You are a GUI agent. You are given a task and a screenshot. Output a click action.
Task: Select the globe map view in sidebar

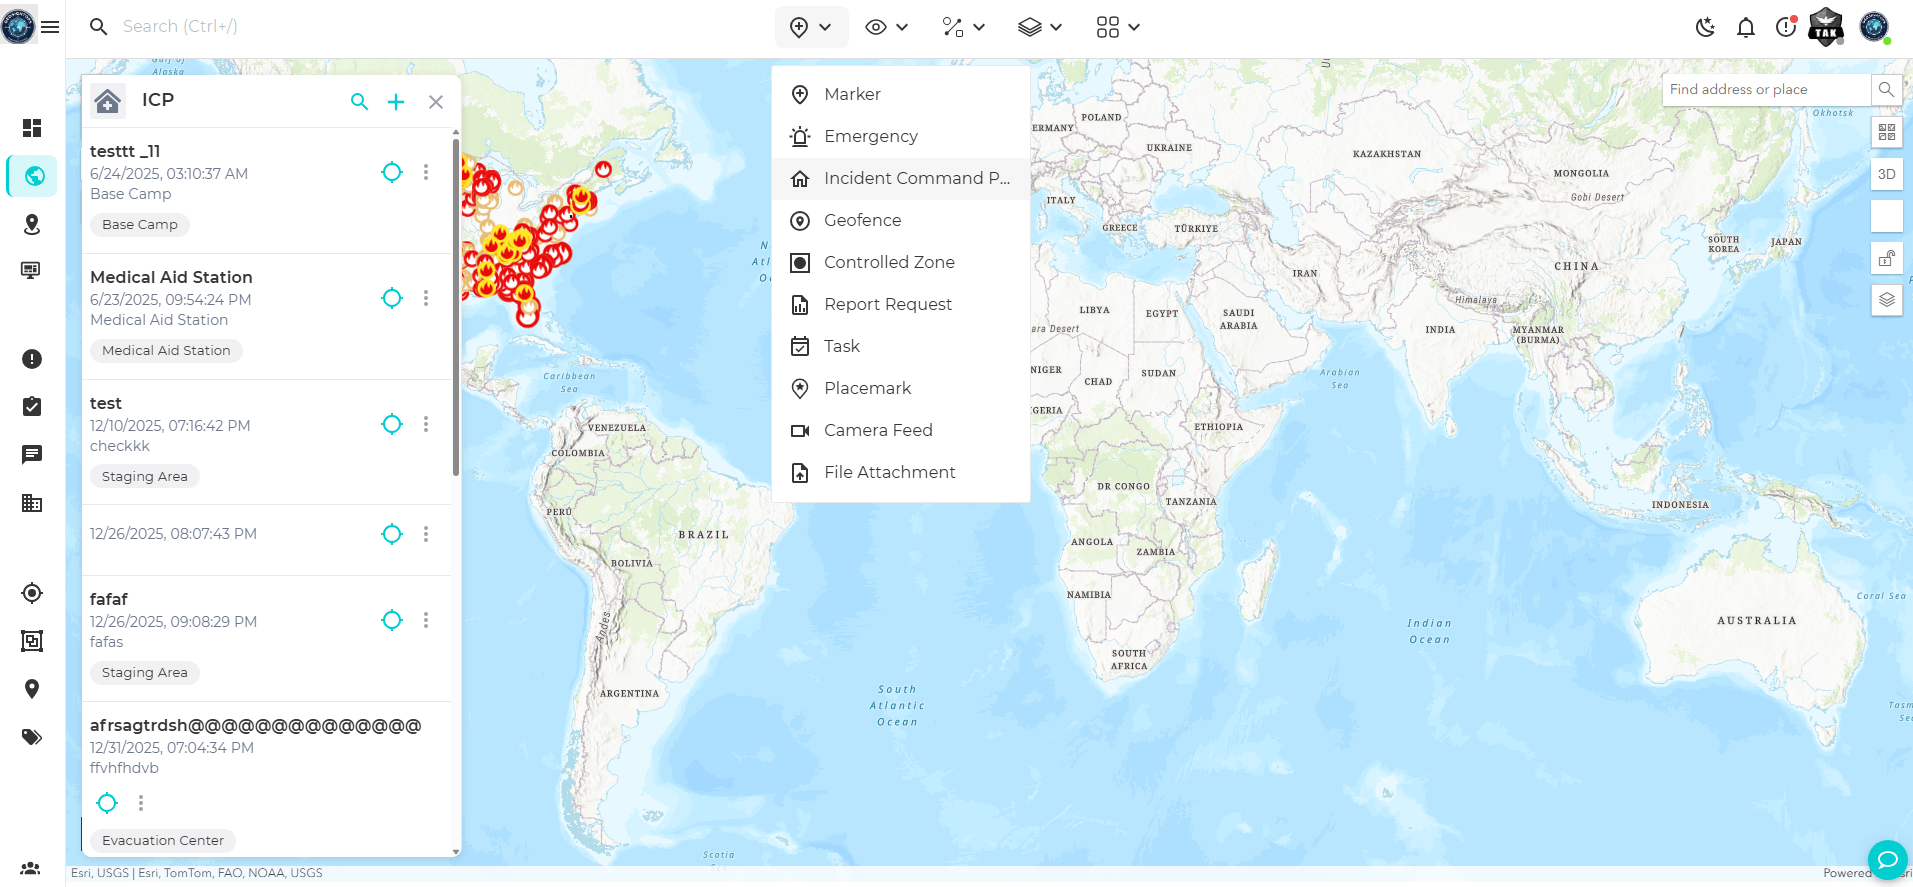[34, 176]
